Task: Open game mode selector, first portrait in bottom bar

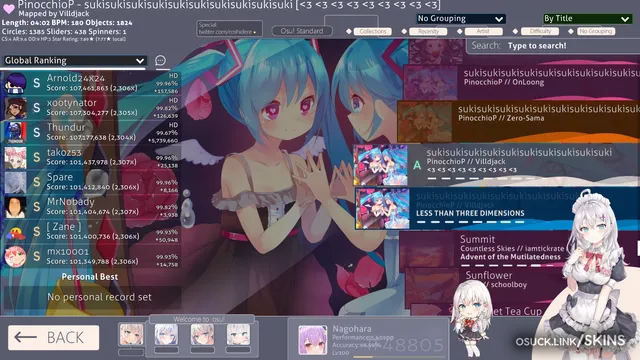Action: 131,335
